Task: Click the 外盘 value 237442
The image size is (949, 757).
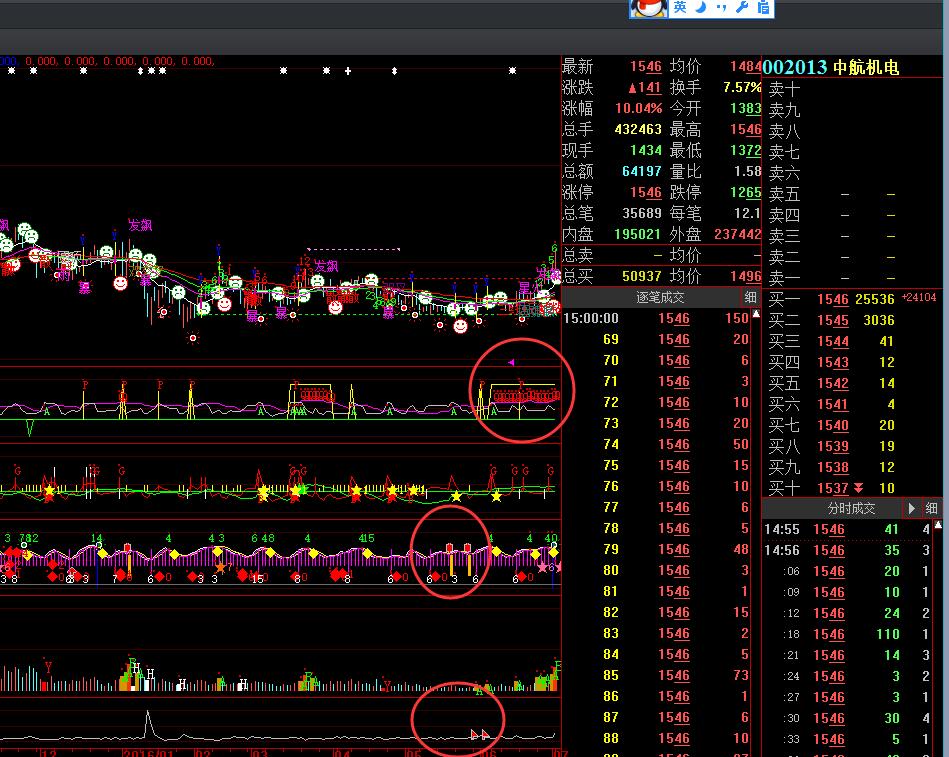Action: (738, 234)
